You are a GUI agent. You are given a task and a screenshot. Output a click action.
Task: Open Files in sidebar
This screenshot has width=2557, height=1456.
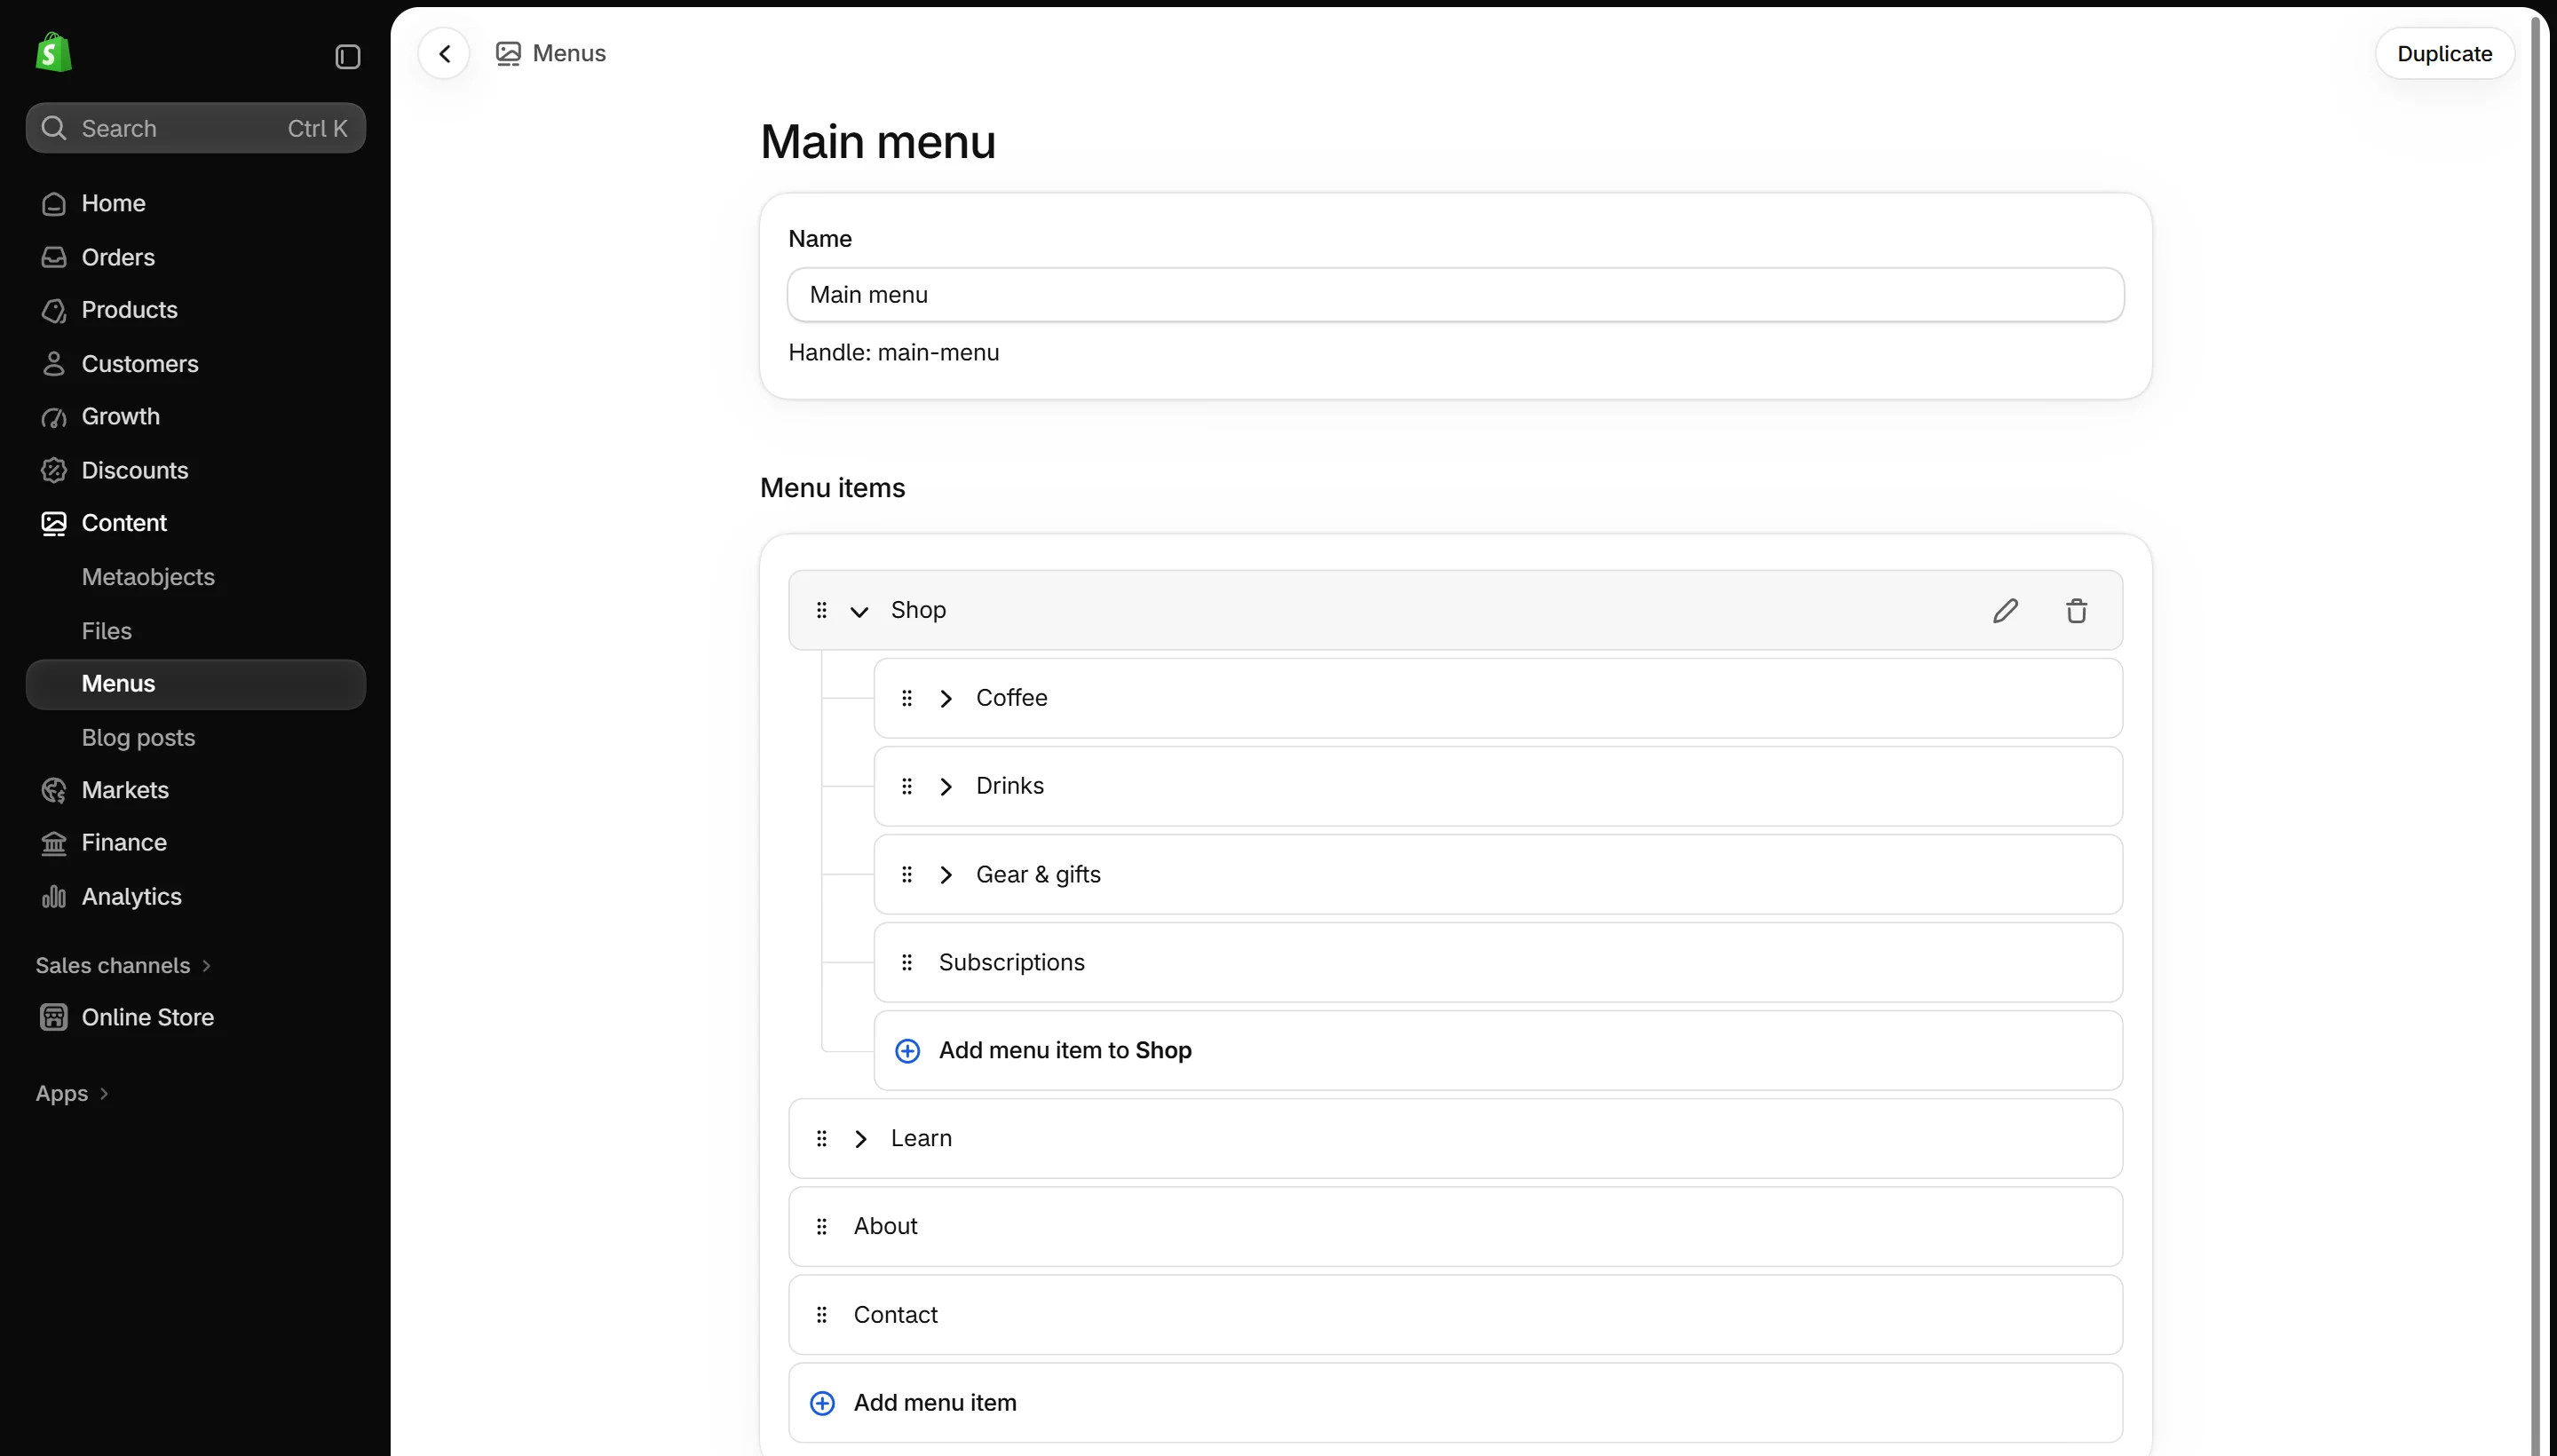[x=106, y=631]
